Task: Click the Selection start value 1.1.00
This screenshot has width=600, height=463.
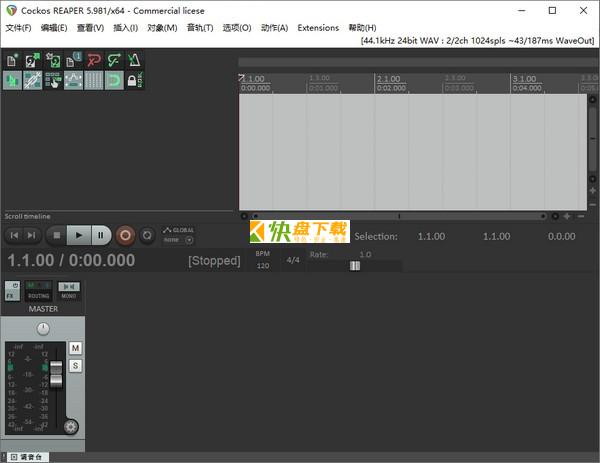Action: coord(431,236)
